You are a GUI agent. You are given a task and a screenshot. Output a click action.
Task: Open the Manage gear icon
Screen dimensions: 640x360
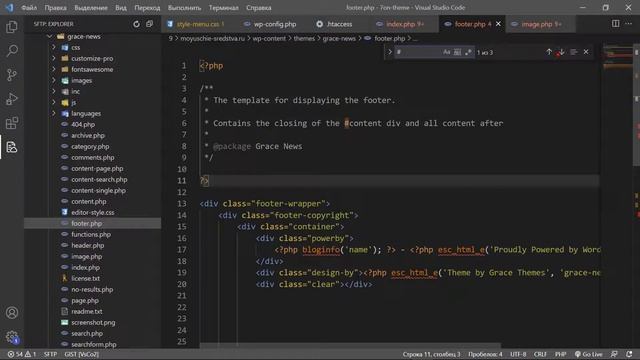tap(12, 337)
